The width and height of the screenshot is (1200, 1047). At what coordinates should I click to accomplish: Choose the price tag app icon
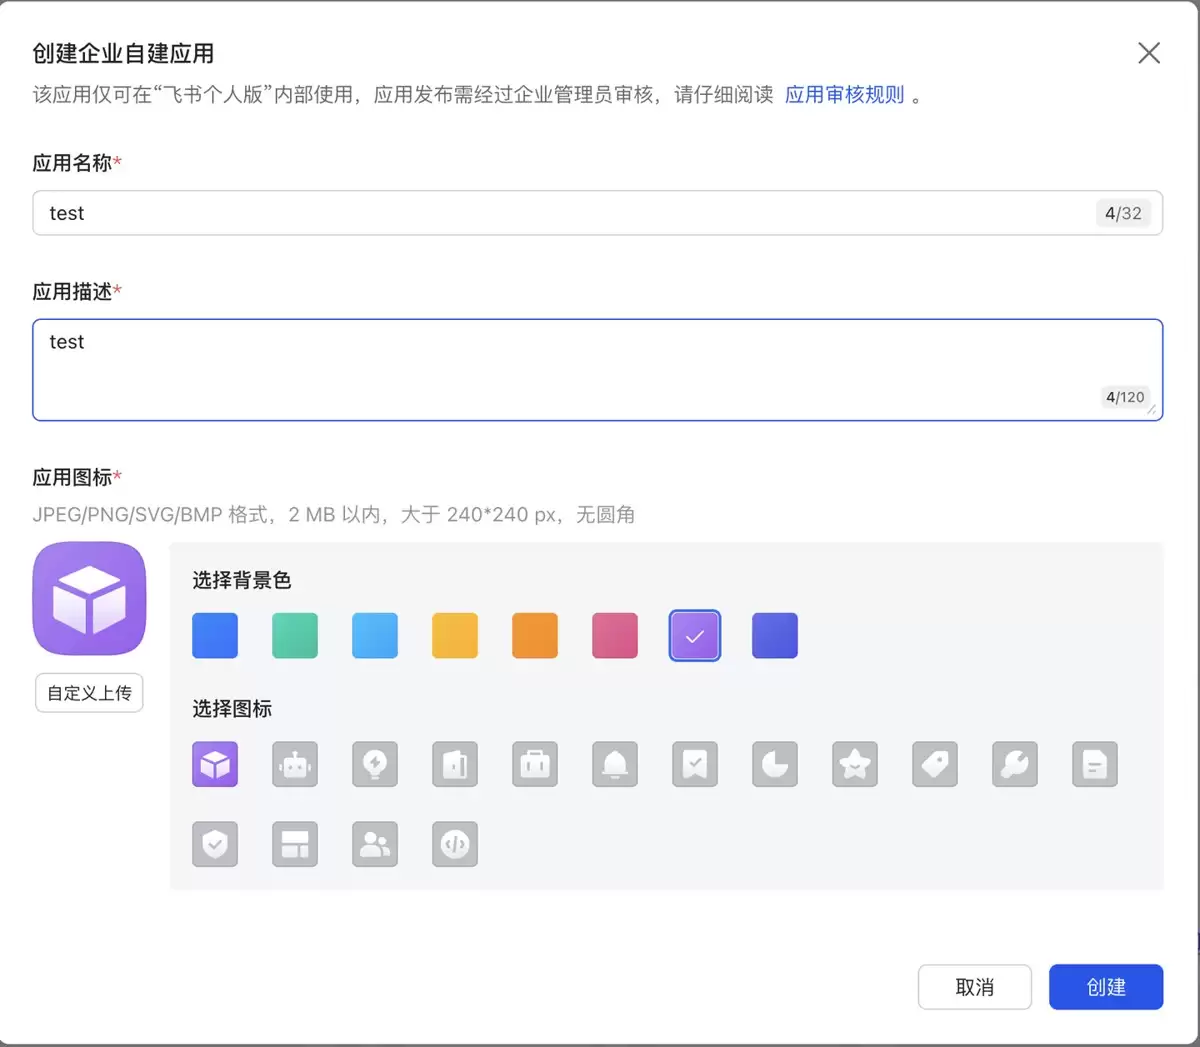click(935, 765)
